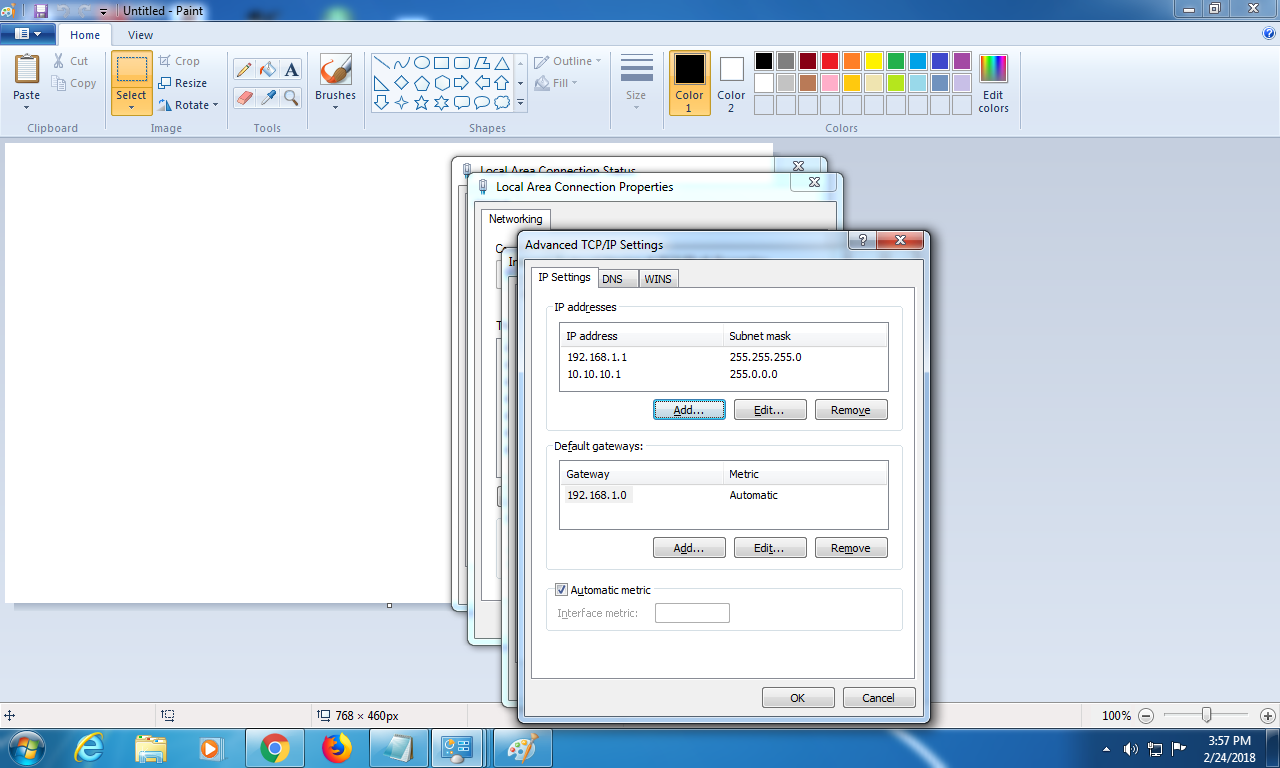The width and height of the screenshot is (1280, 768).
Task: Choose the Five-point star shape
Action: pyautogui.click(x=421, y=102)
